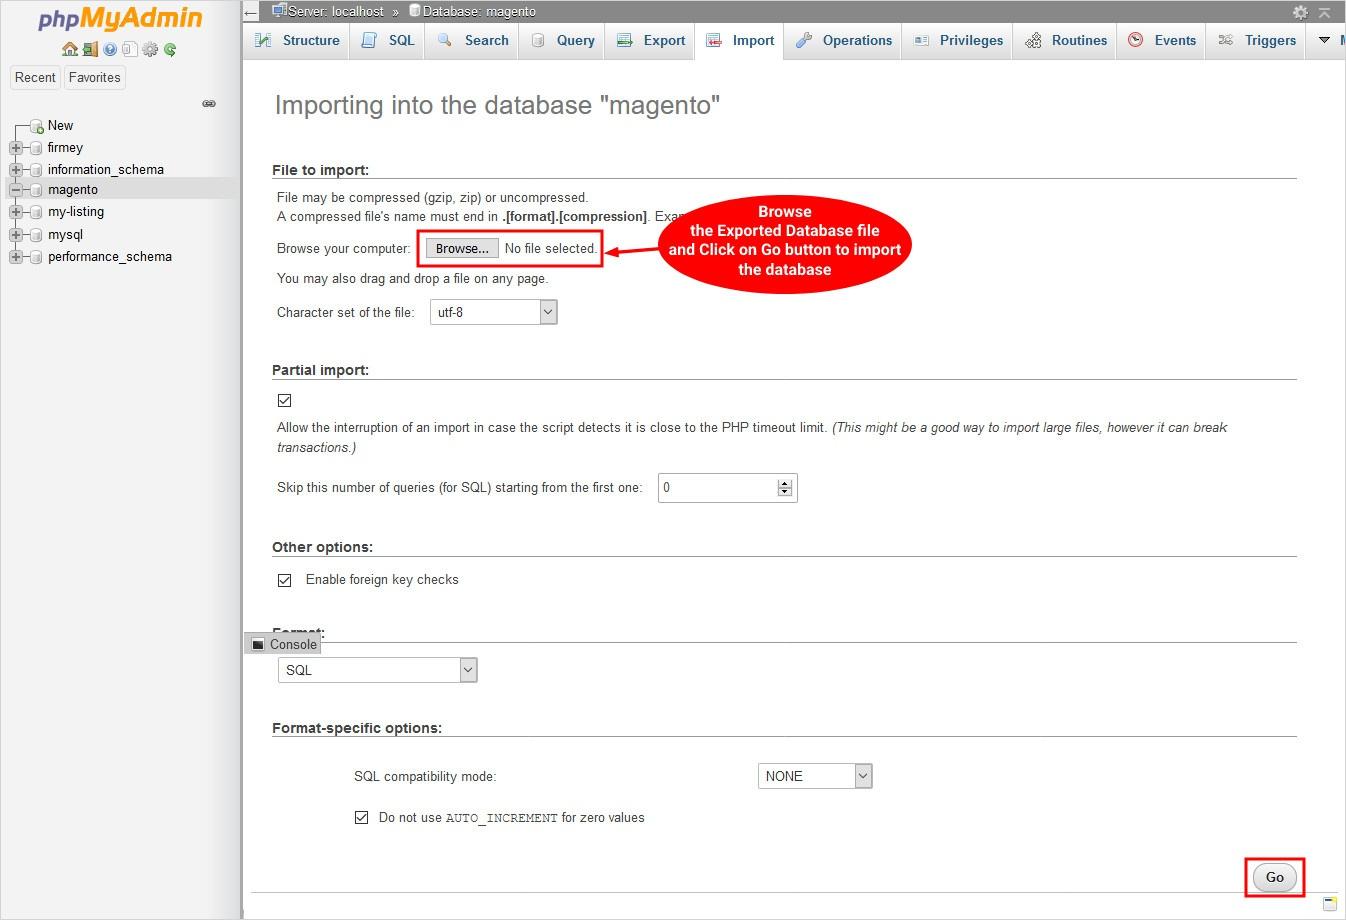Click the database icon beside my-listing

(x=37, y=212)
